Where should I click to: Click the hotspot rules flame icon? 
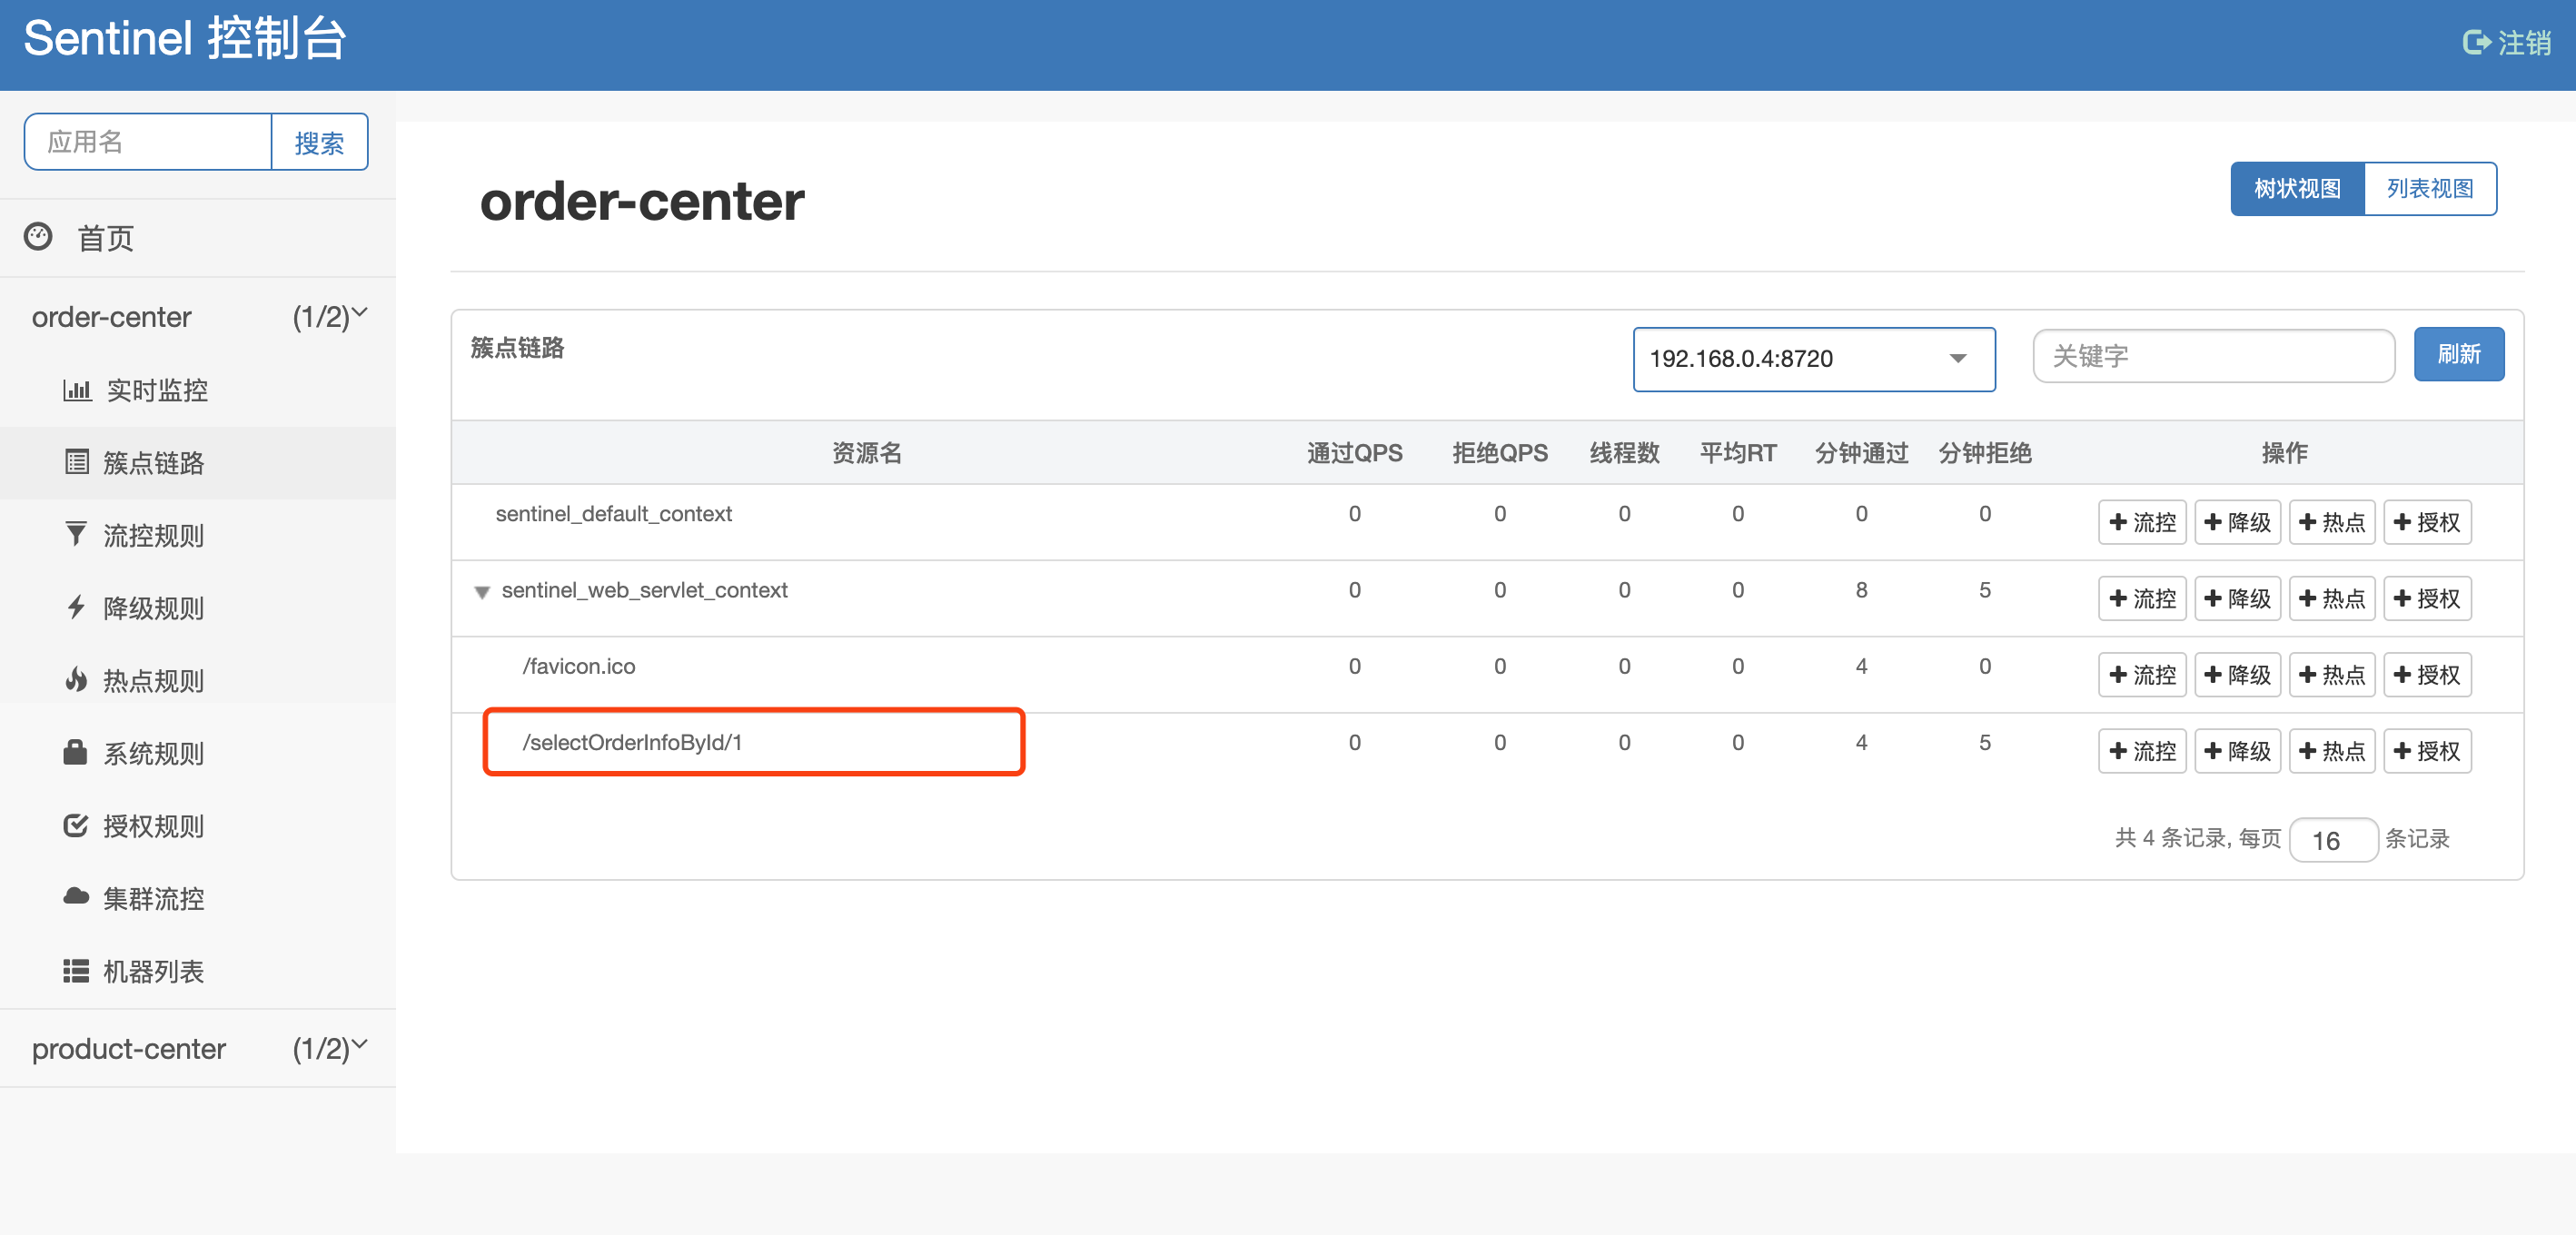click(76, 680)
